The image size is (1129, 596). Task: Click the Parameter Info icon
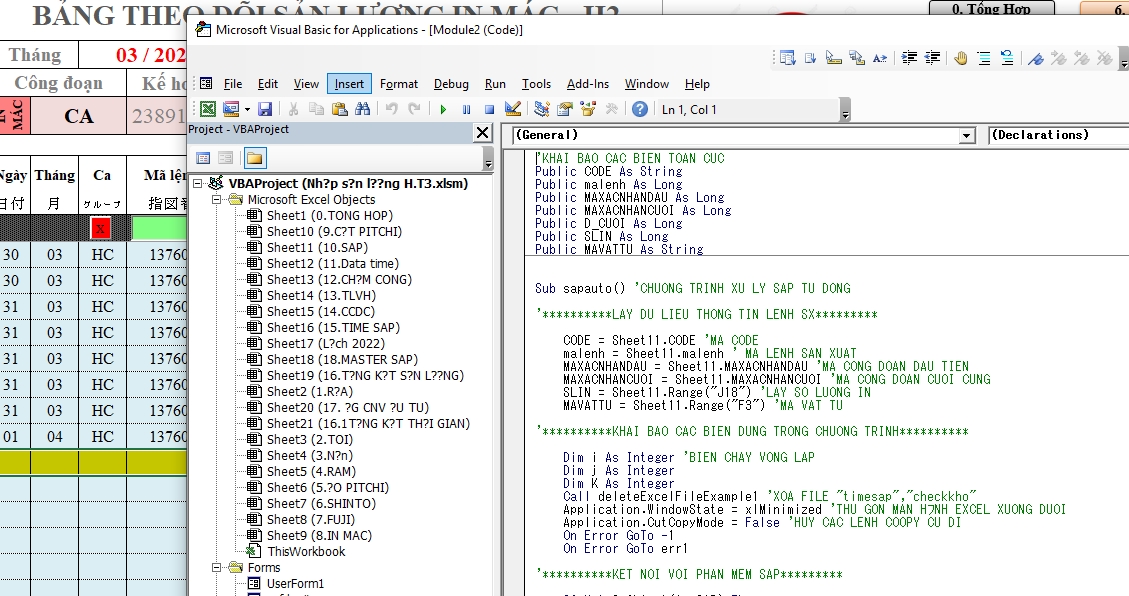click(x=857, y=58)
